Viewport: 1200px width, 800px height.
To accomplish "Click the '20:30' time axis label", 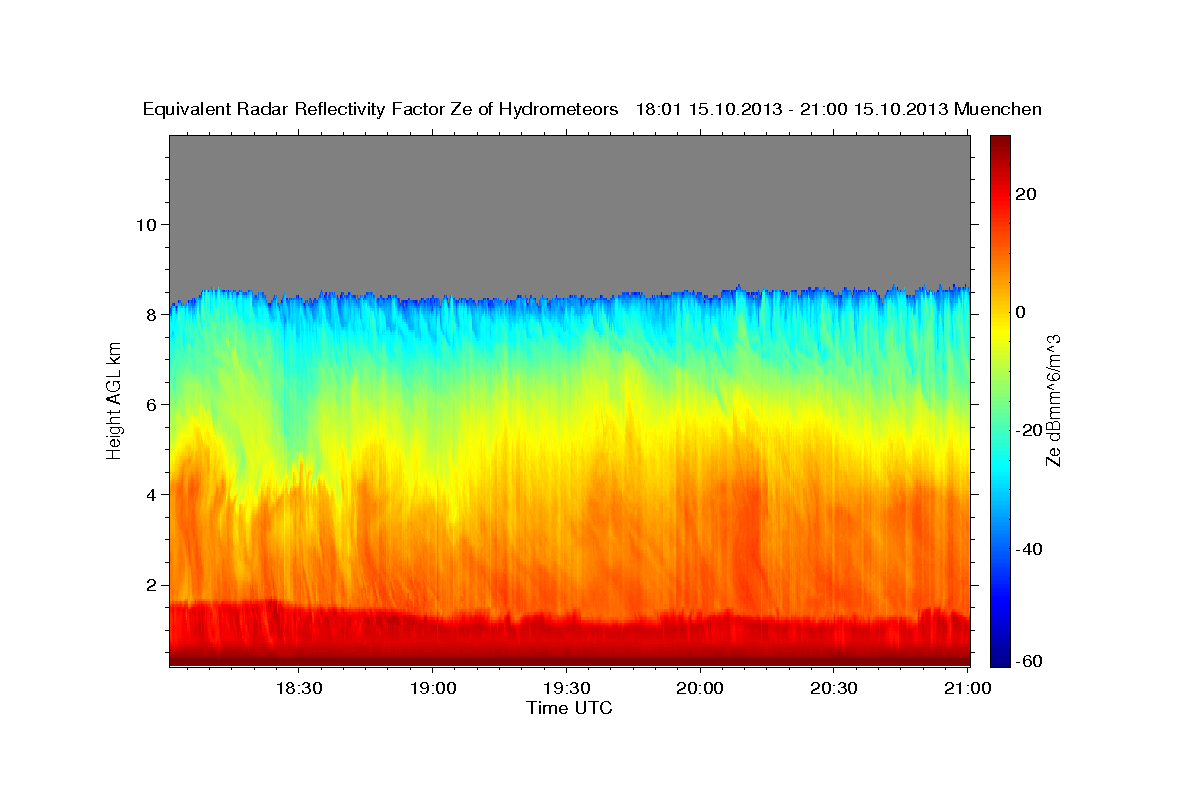I will pyautogui.click(x=834, y=688).
